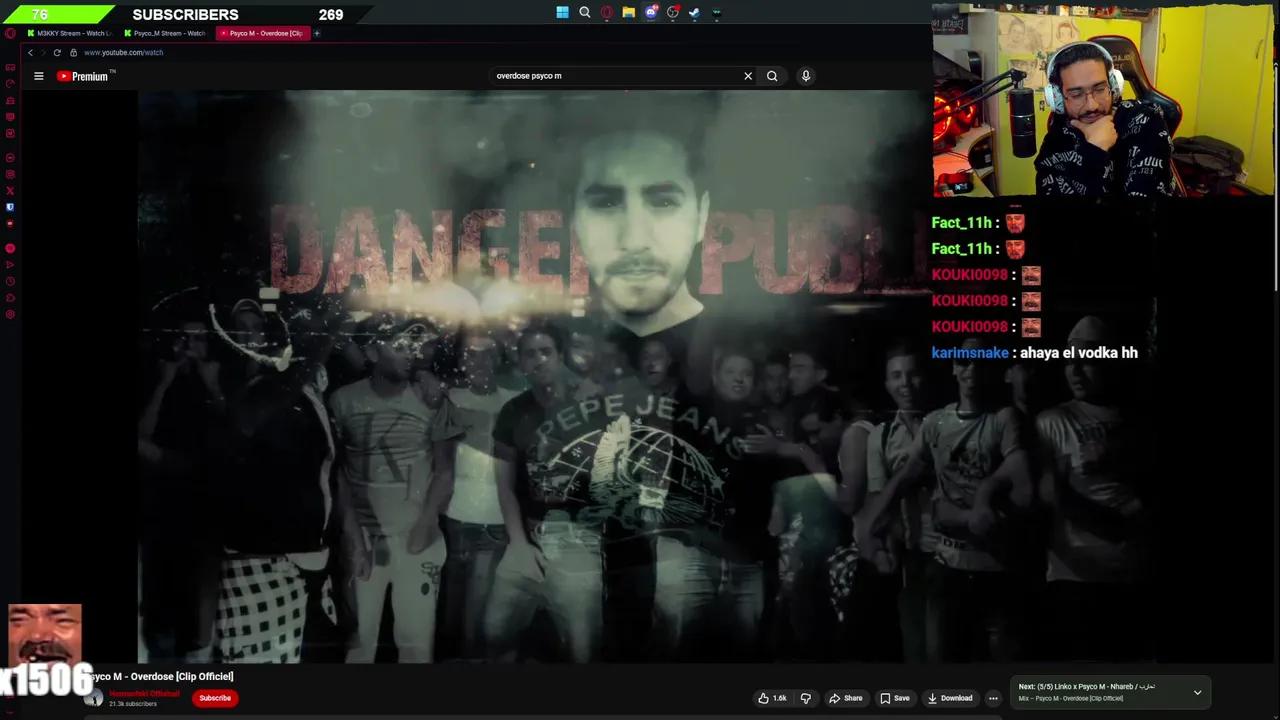Switch to the Psyco_M Stream tab
The height and width of the screenshot is (720, 1280).
[x=166, y=33]
